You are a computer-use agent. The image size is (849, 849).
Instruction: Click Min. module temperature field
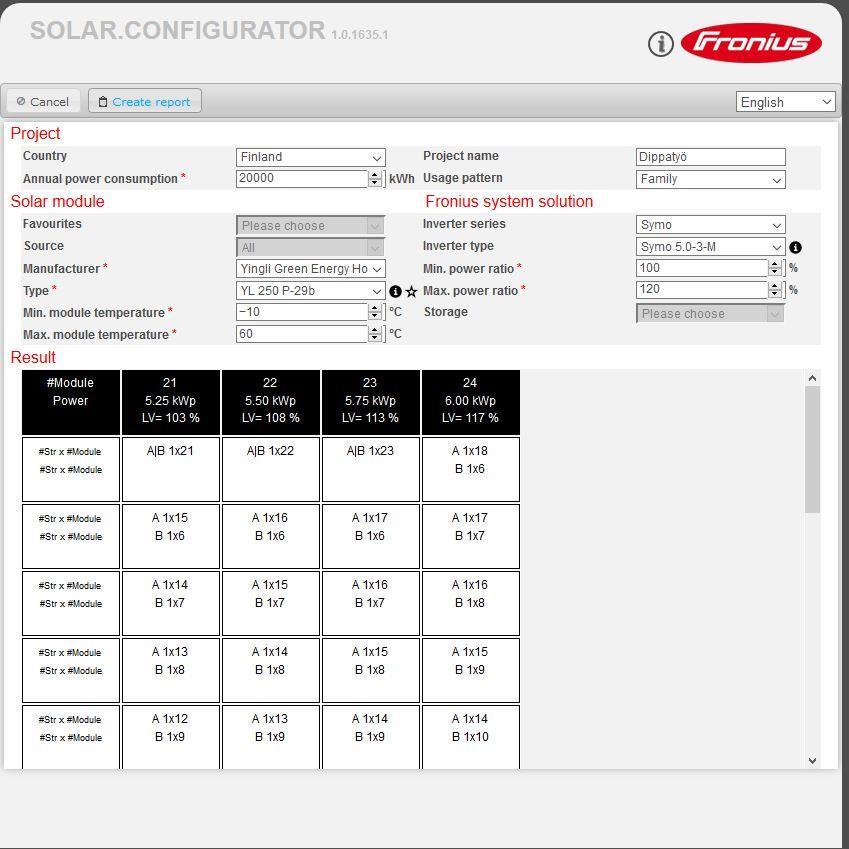coord(302,312)
